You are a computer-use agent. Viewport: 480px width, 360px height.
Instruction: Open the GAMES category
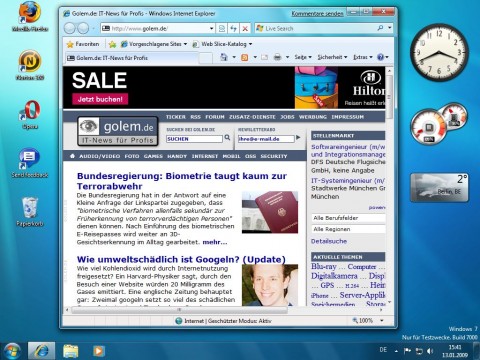153,156
